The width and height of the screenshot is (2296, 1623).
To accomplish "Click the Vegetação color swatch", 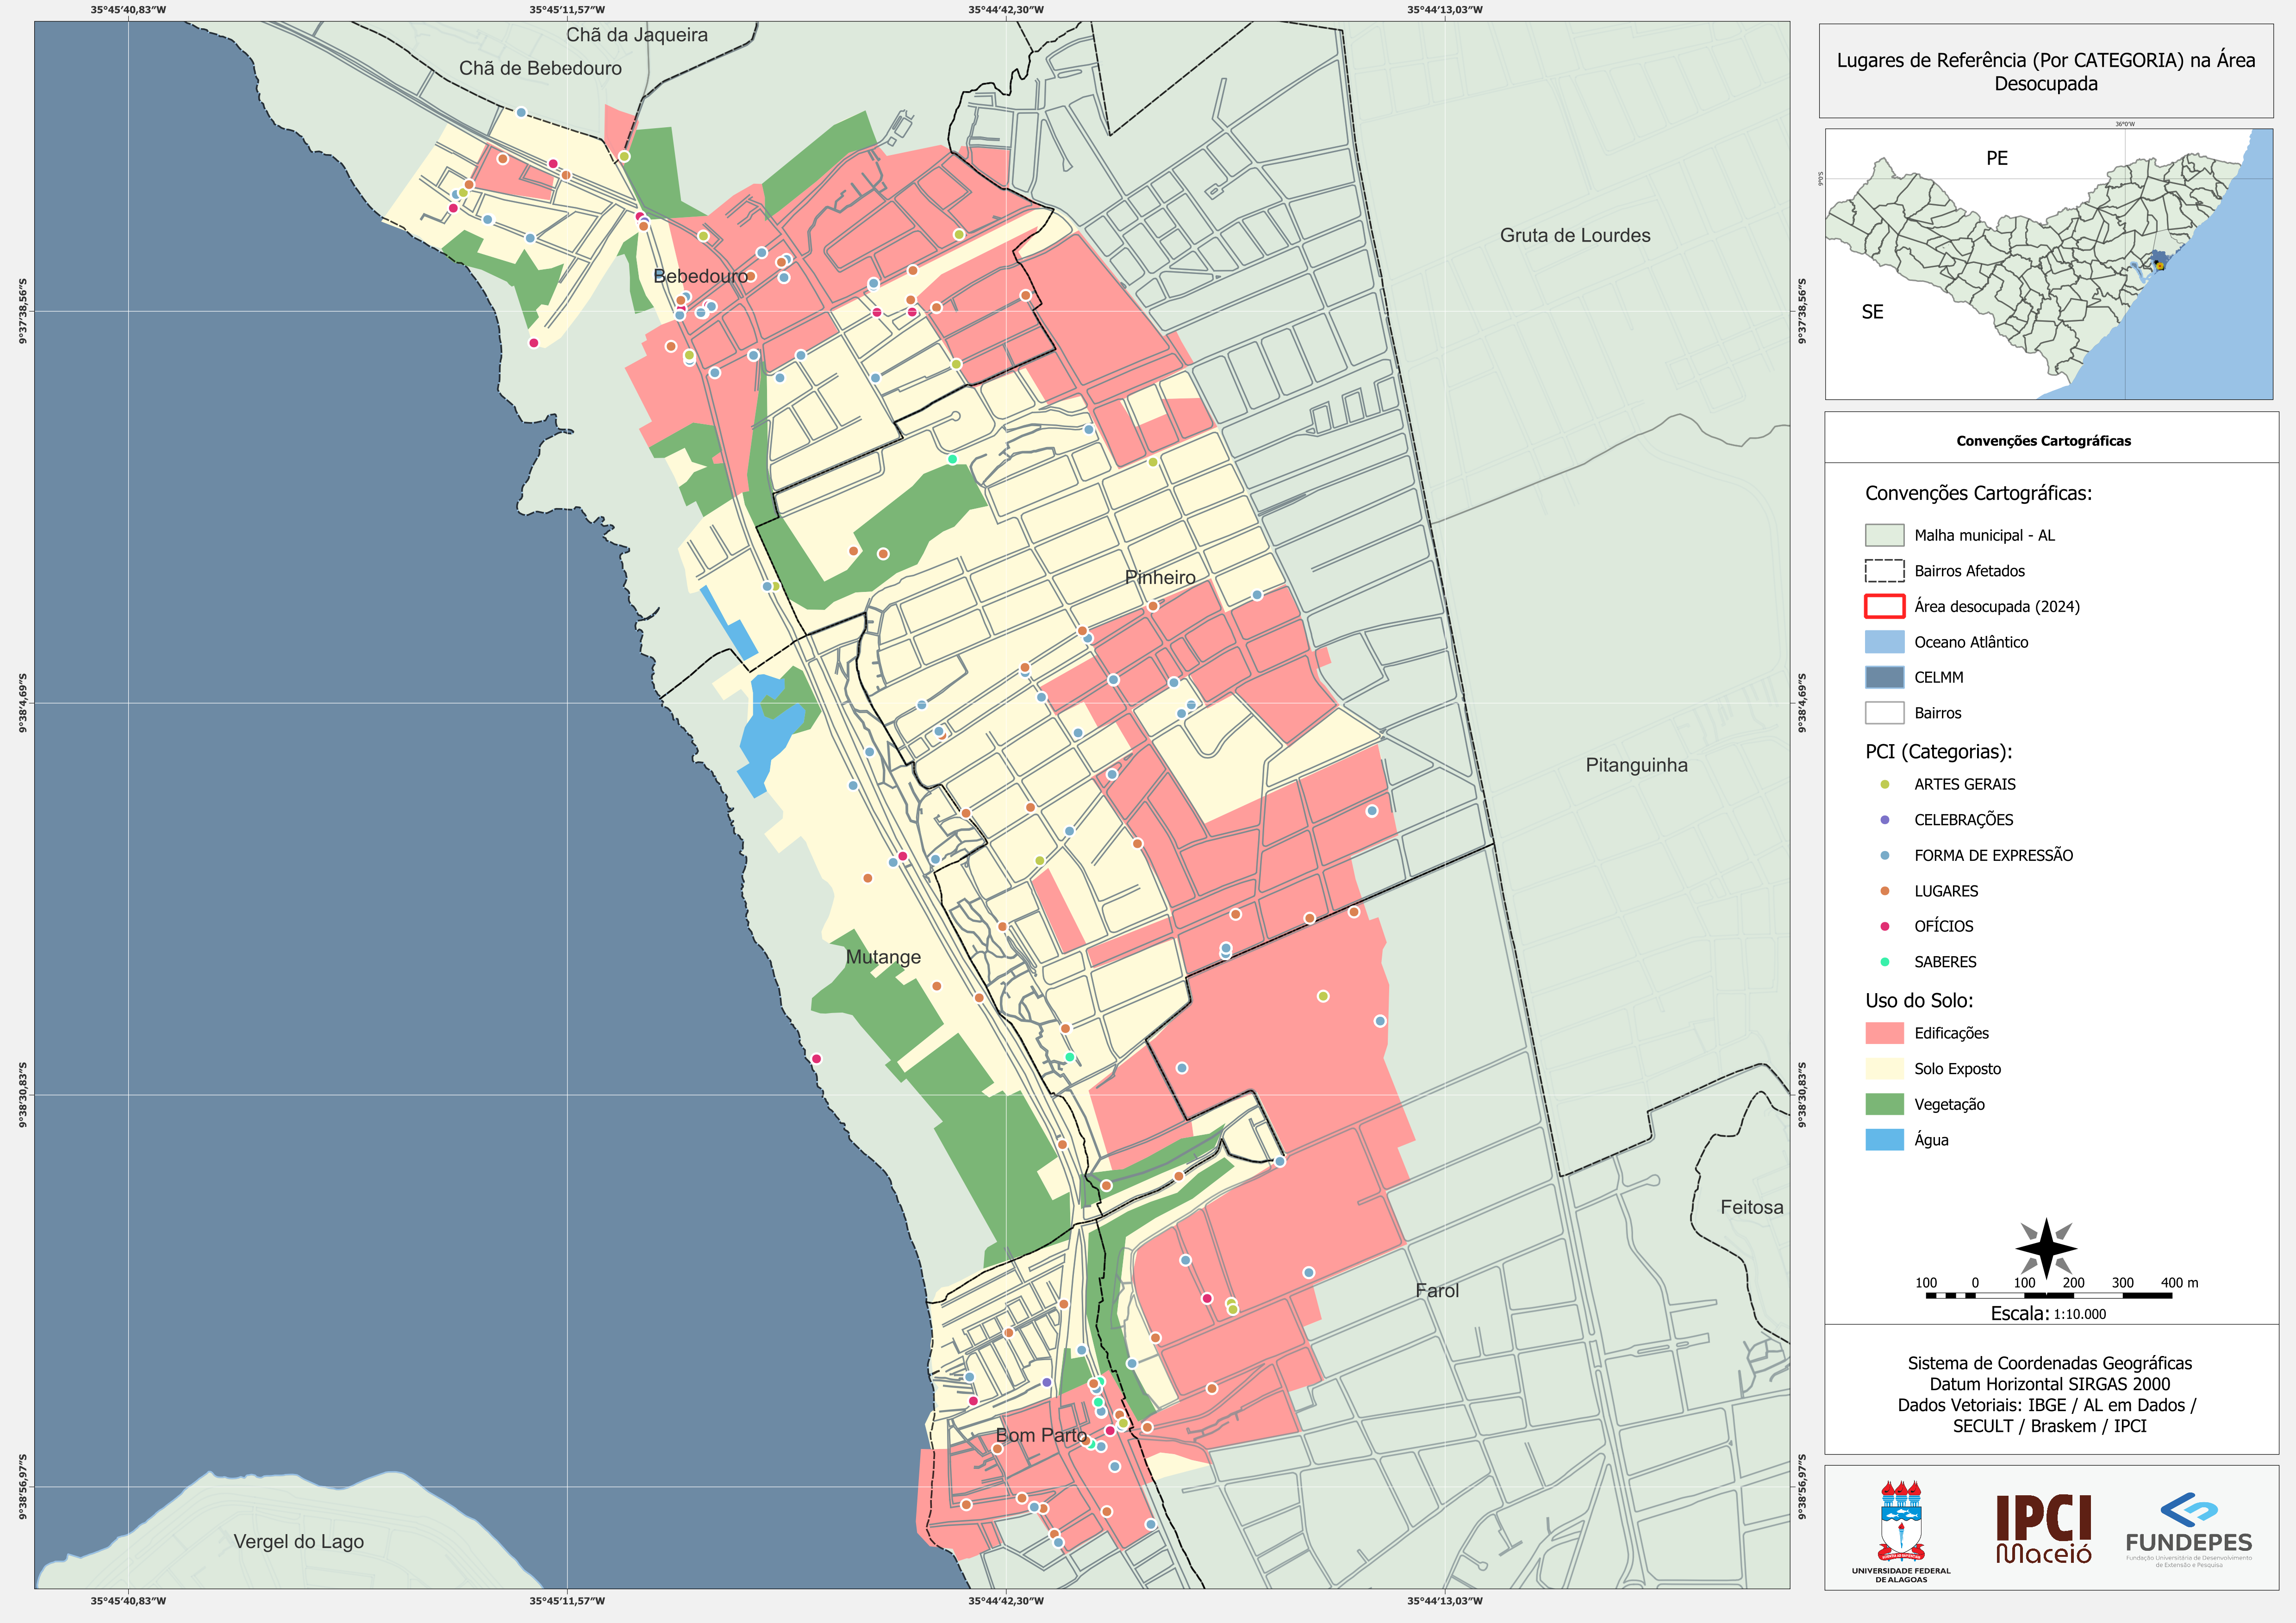I will tap(1885, 1105).
